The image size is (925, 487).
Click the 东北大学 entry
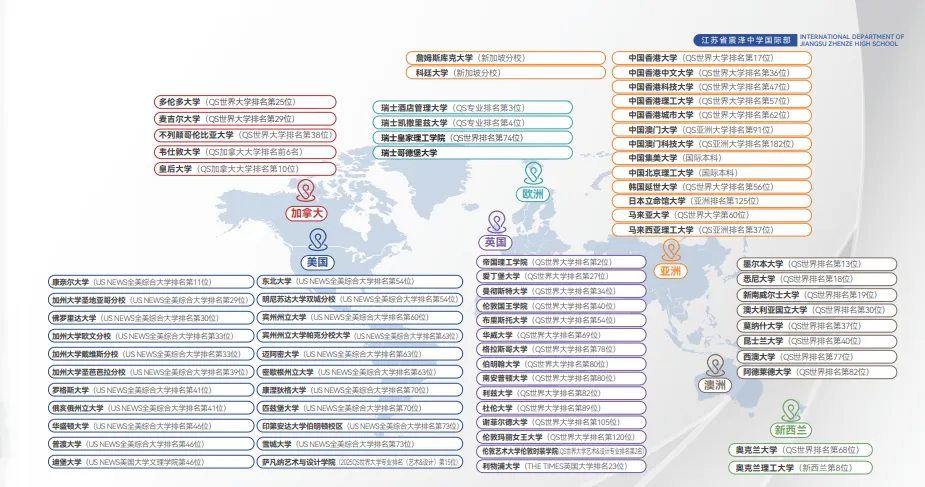tap(360, 281)
